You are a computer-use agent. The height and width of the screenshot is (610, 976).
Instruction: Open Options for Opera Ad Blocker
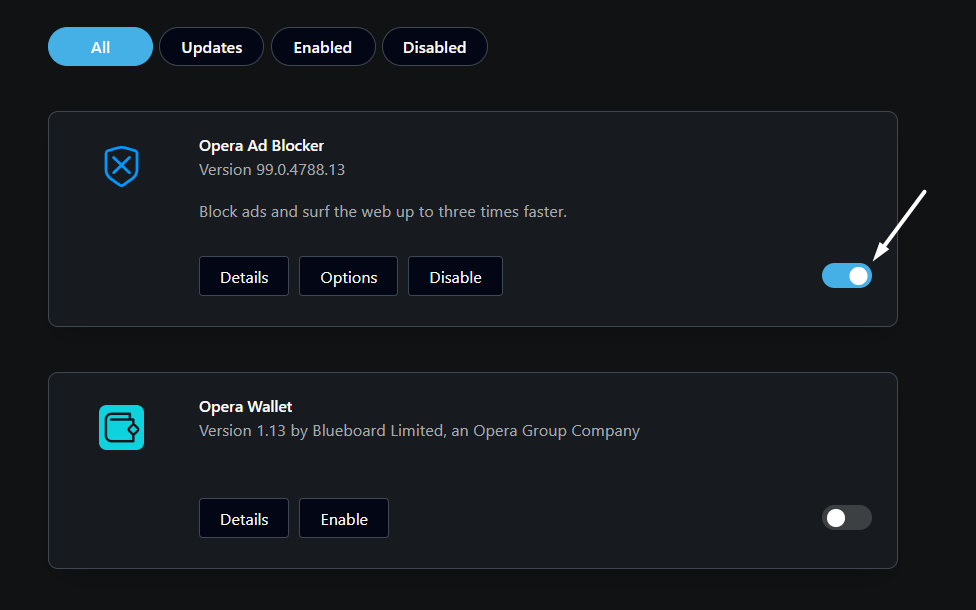(349, 277)
